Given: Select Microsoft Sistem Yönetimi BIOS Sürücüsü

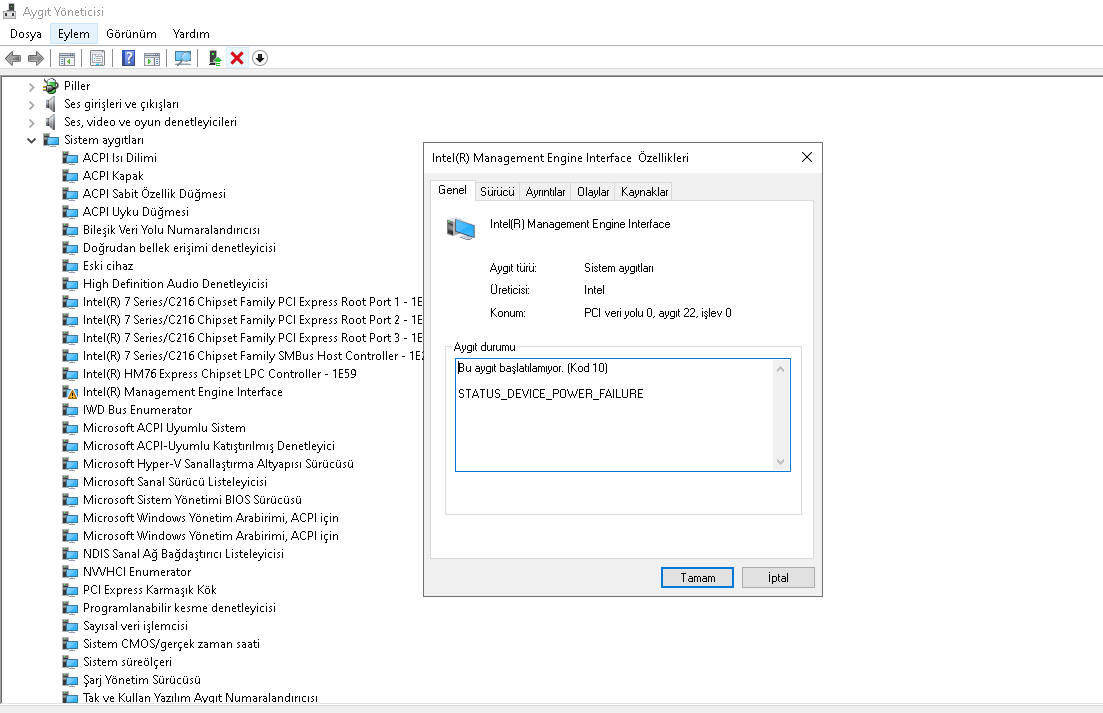Looking at the screenshot, I should tap(192, 500).
